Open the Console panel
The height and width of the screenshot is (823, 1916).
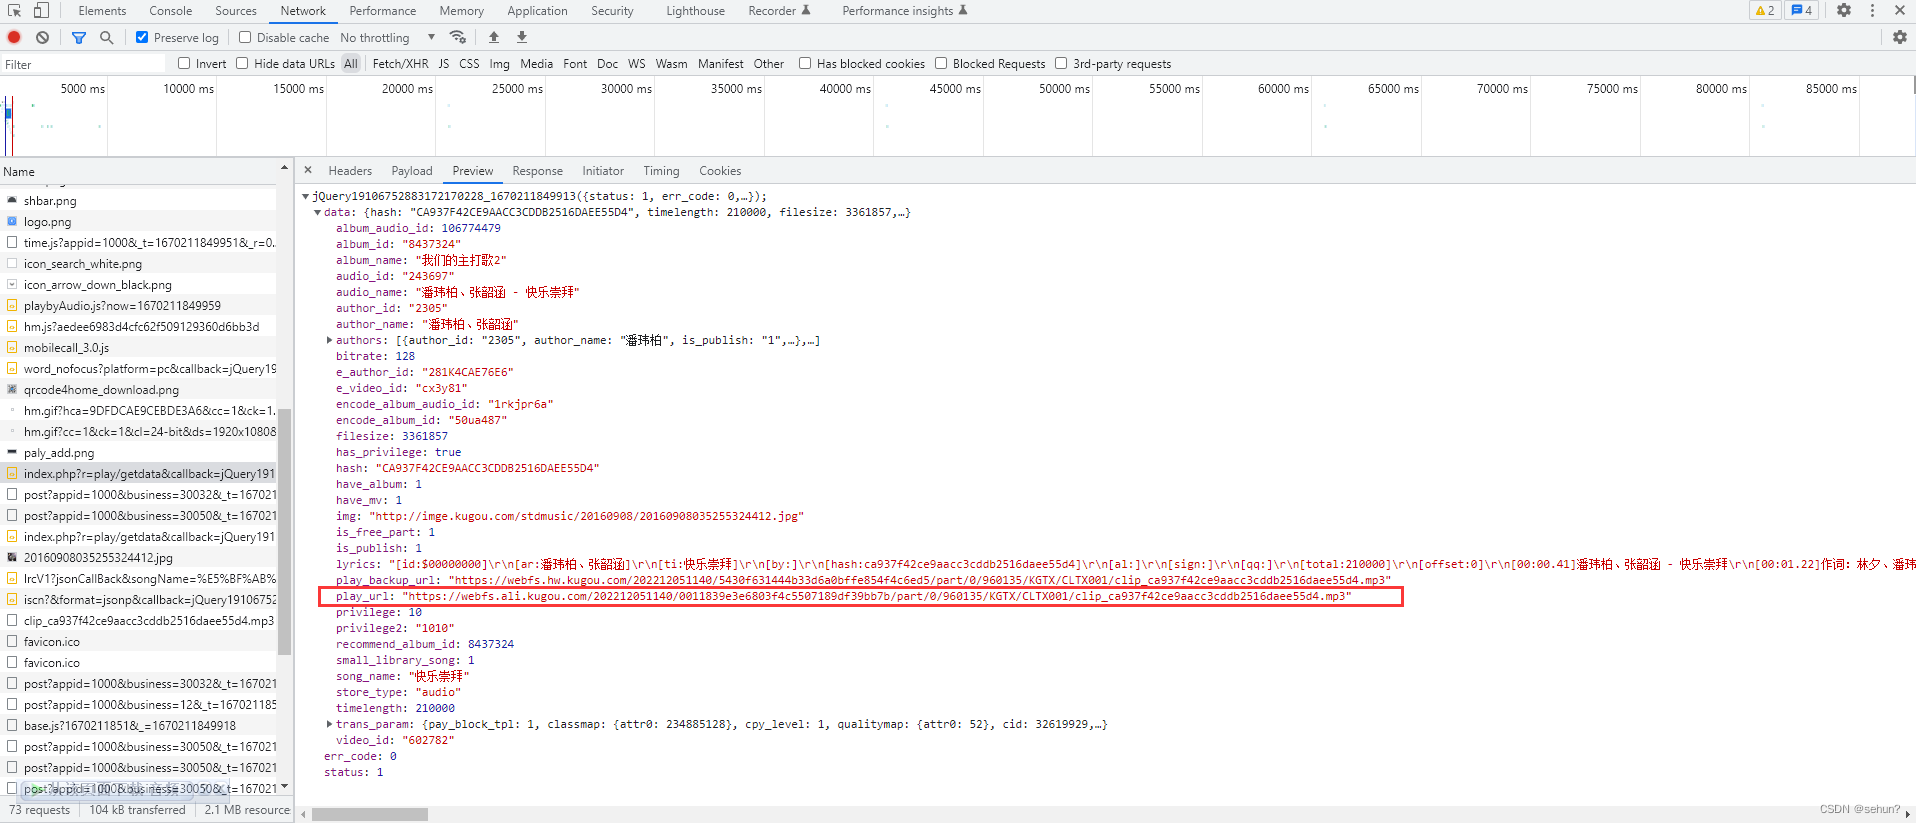(x=171, y=11)
